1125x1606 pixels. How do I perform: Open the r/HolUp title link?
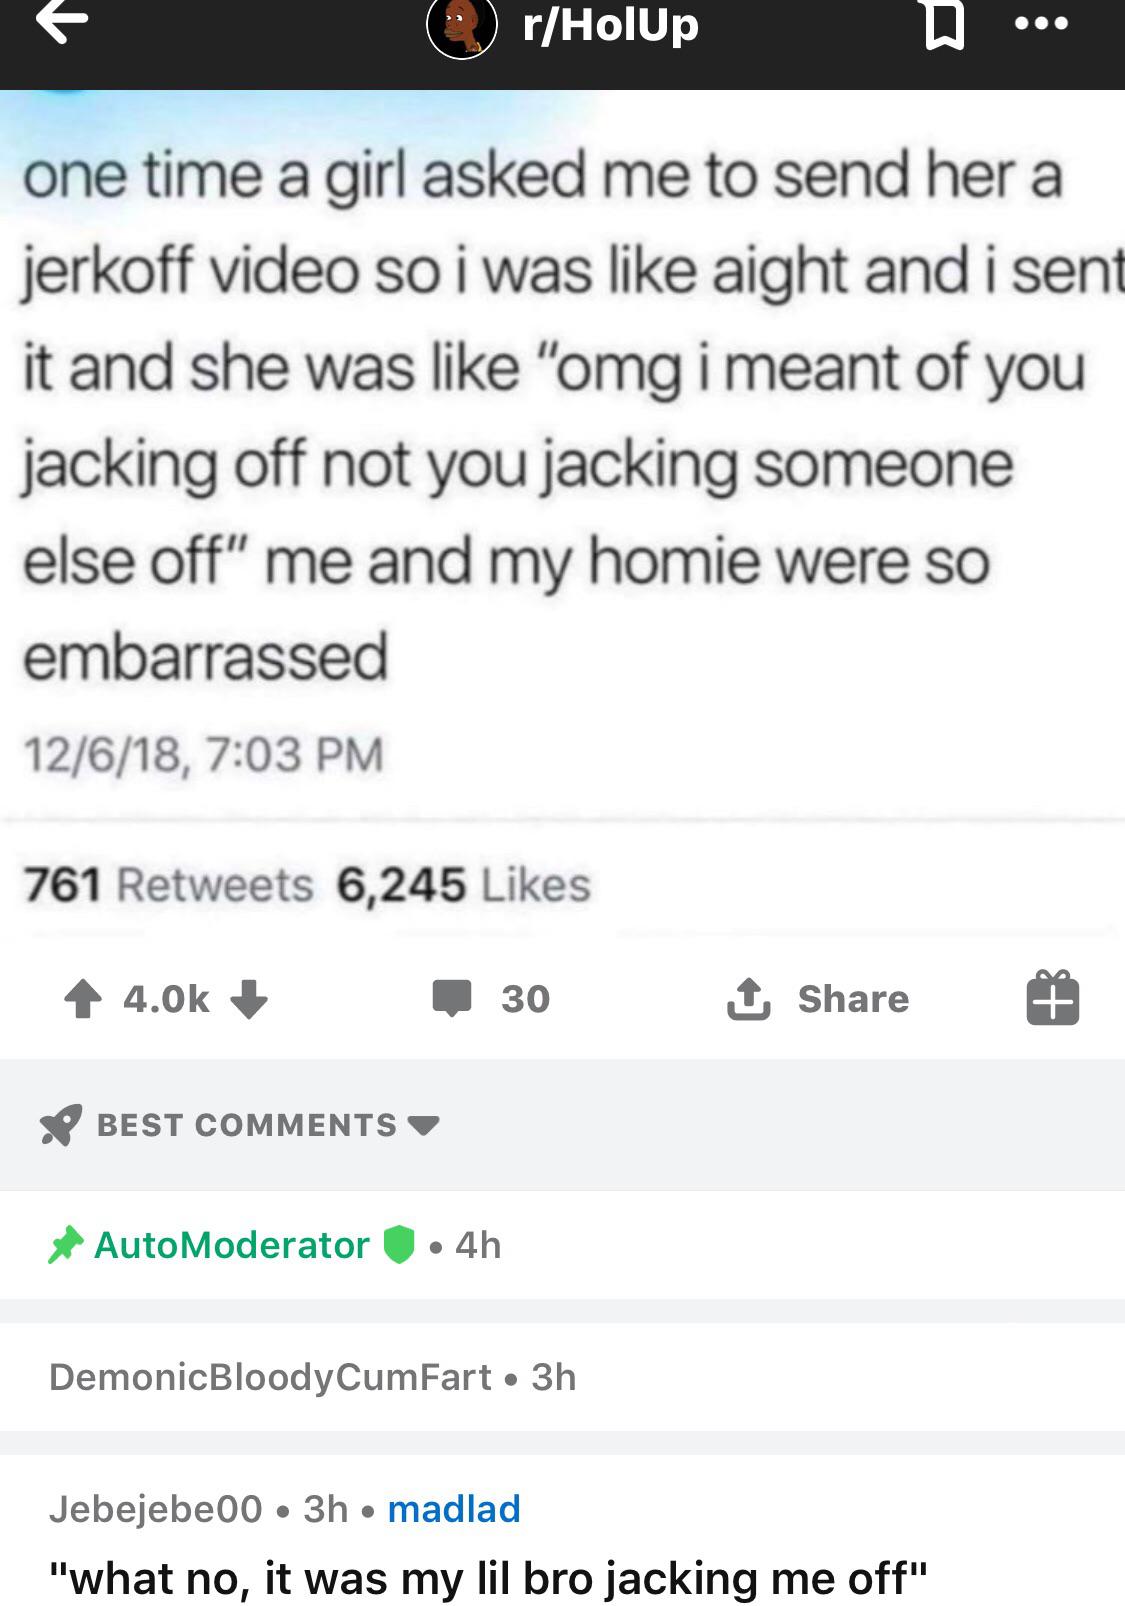pyautogui.click(x=610, y=25)
